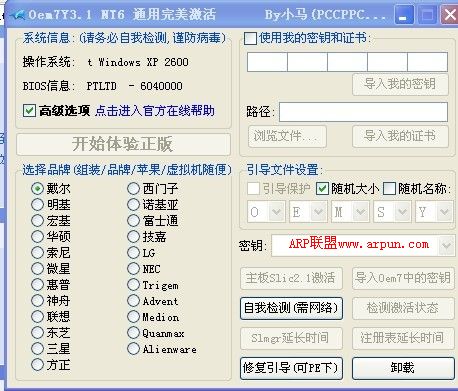This screenshot has width=458, height=391.
Task: Click the 检测激活状态 button
Action: (x=403, y=308)
